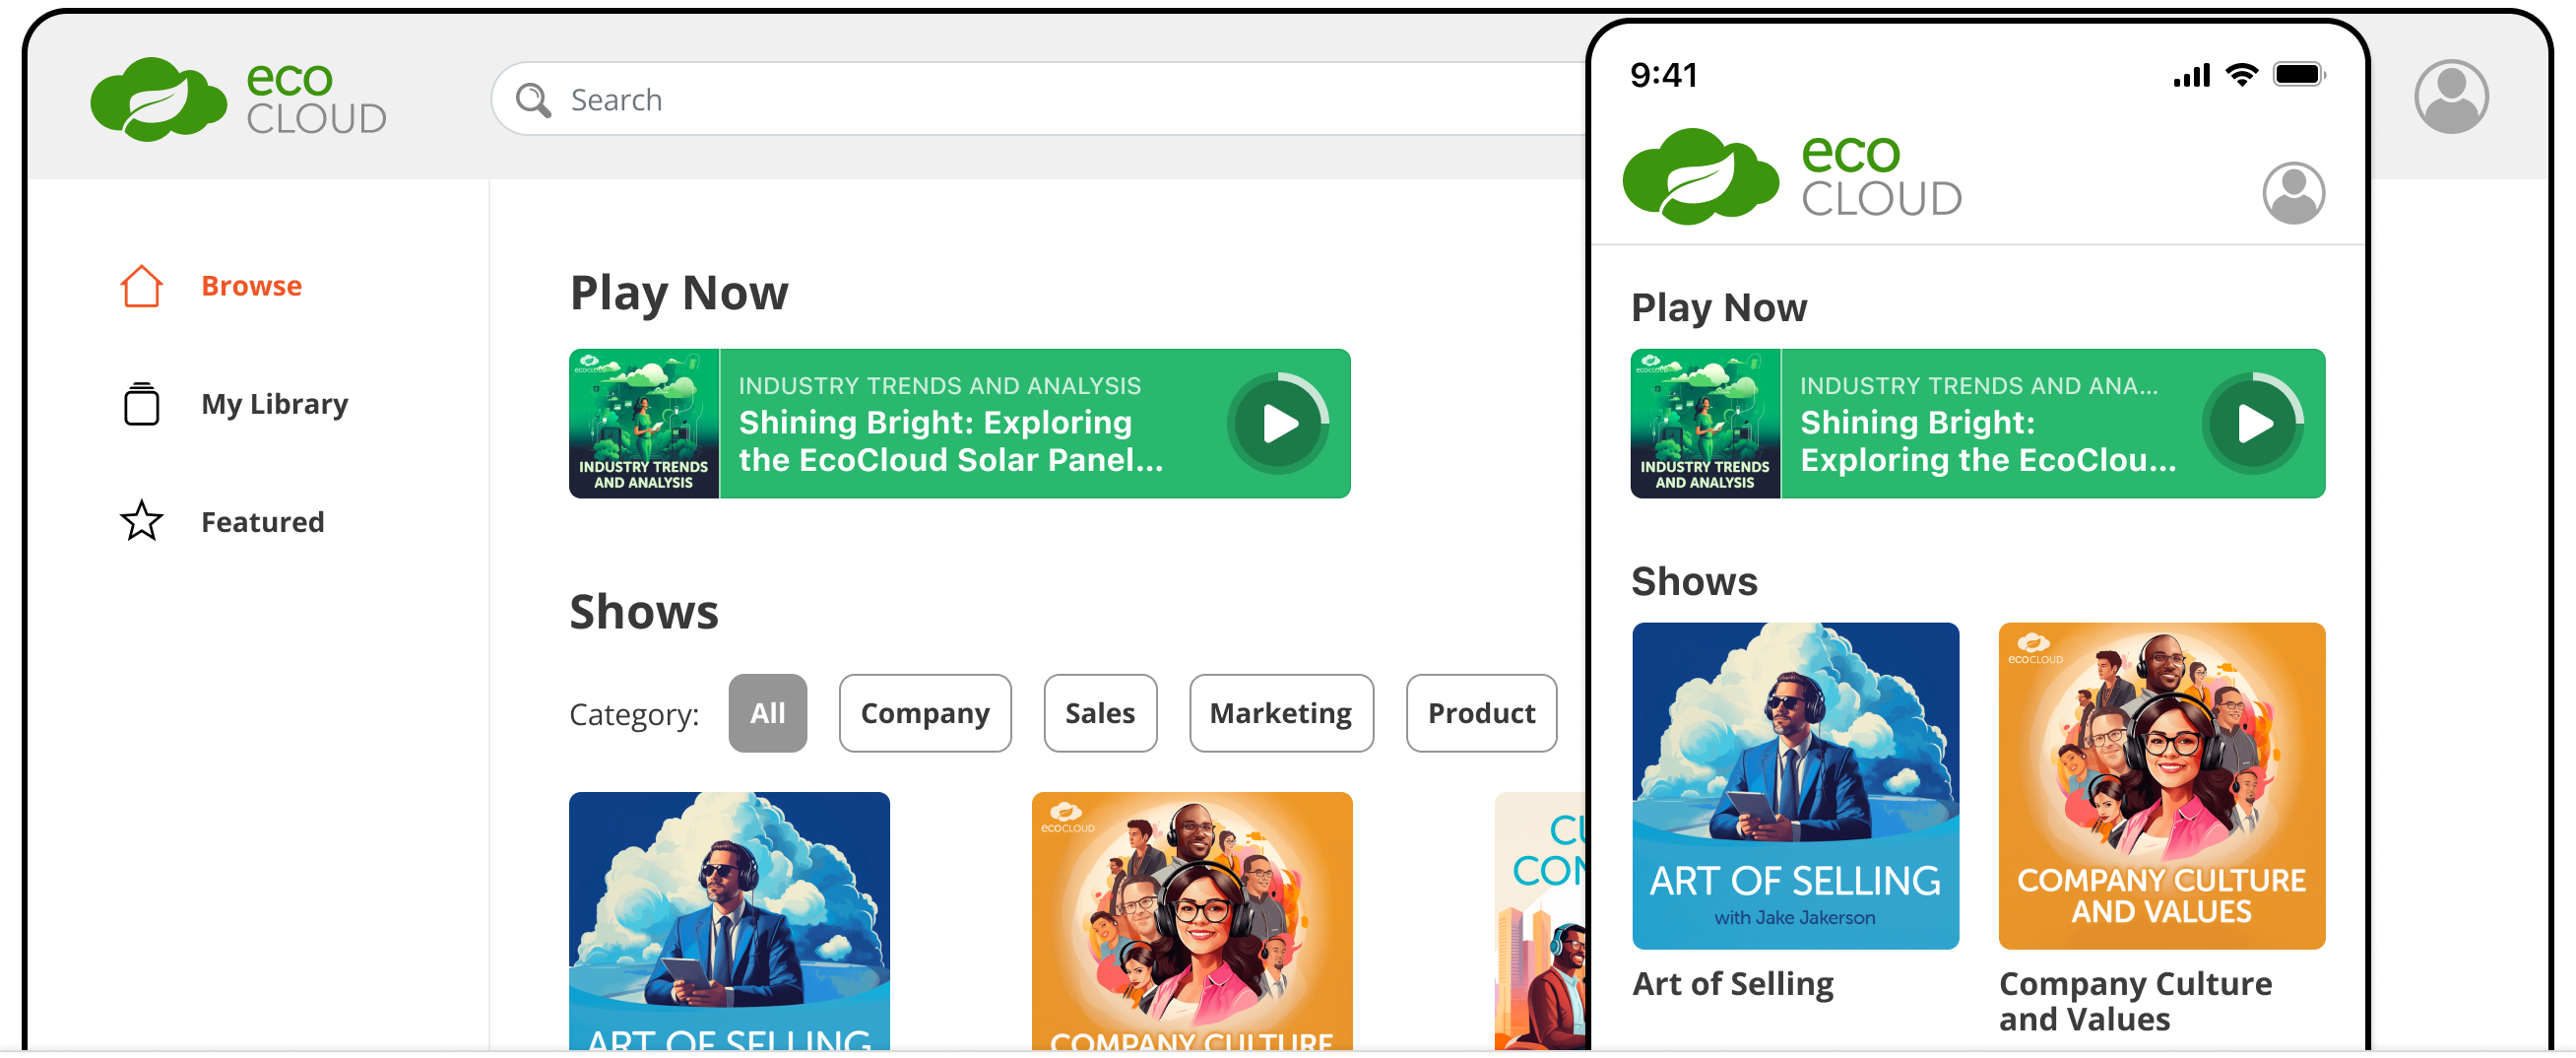Click the My Library stack icon

click(x=141, y=404)
